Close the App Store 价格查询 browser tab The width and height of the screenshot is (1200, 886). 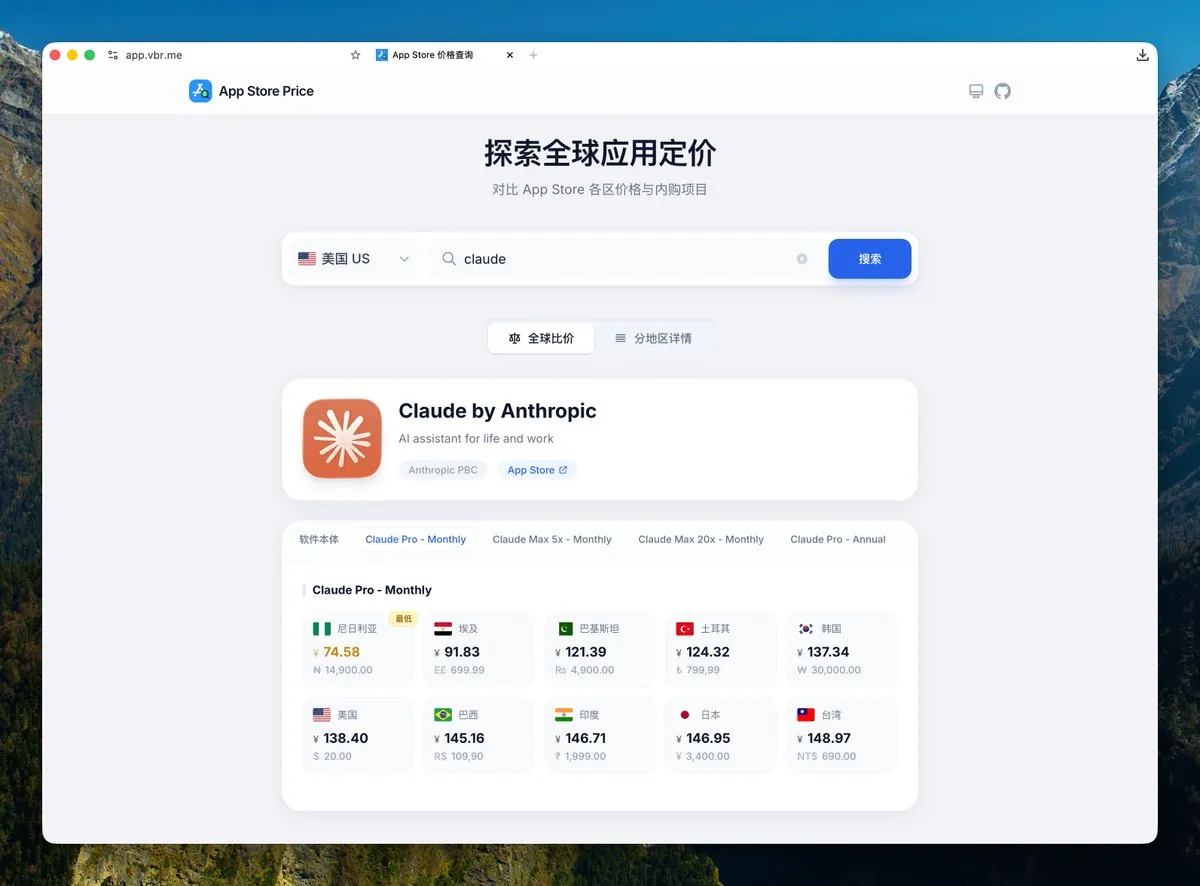(510, 55)
